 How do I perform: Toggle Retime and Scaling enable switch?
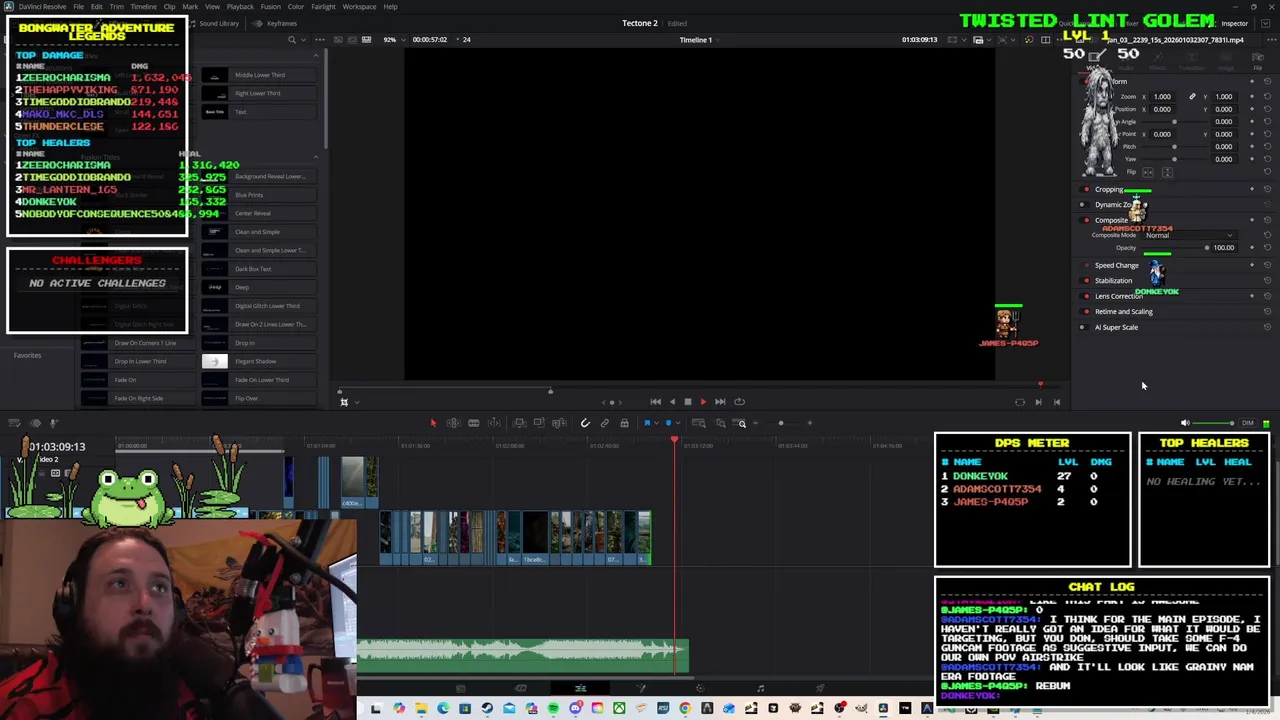(1085, 311)
